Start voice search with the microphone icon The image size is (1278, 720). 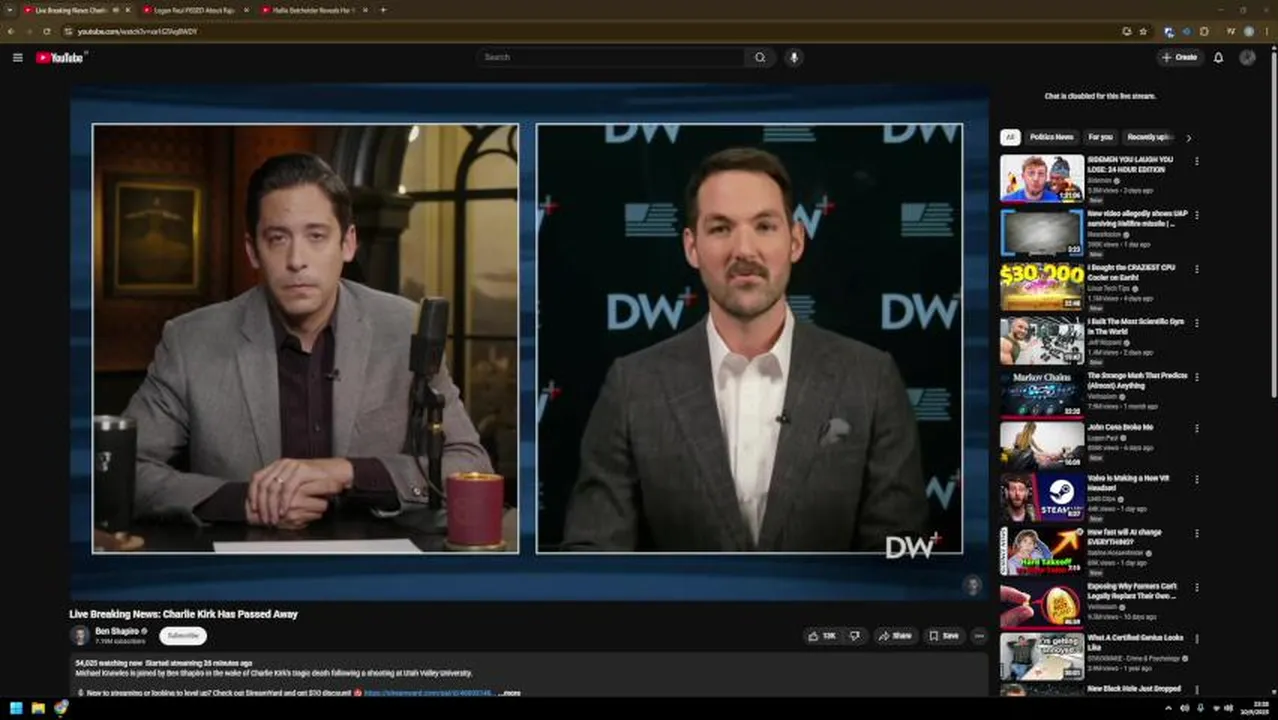coord(794,57)
